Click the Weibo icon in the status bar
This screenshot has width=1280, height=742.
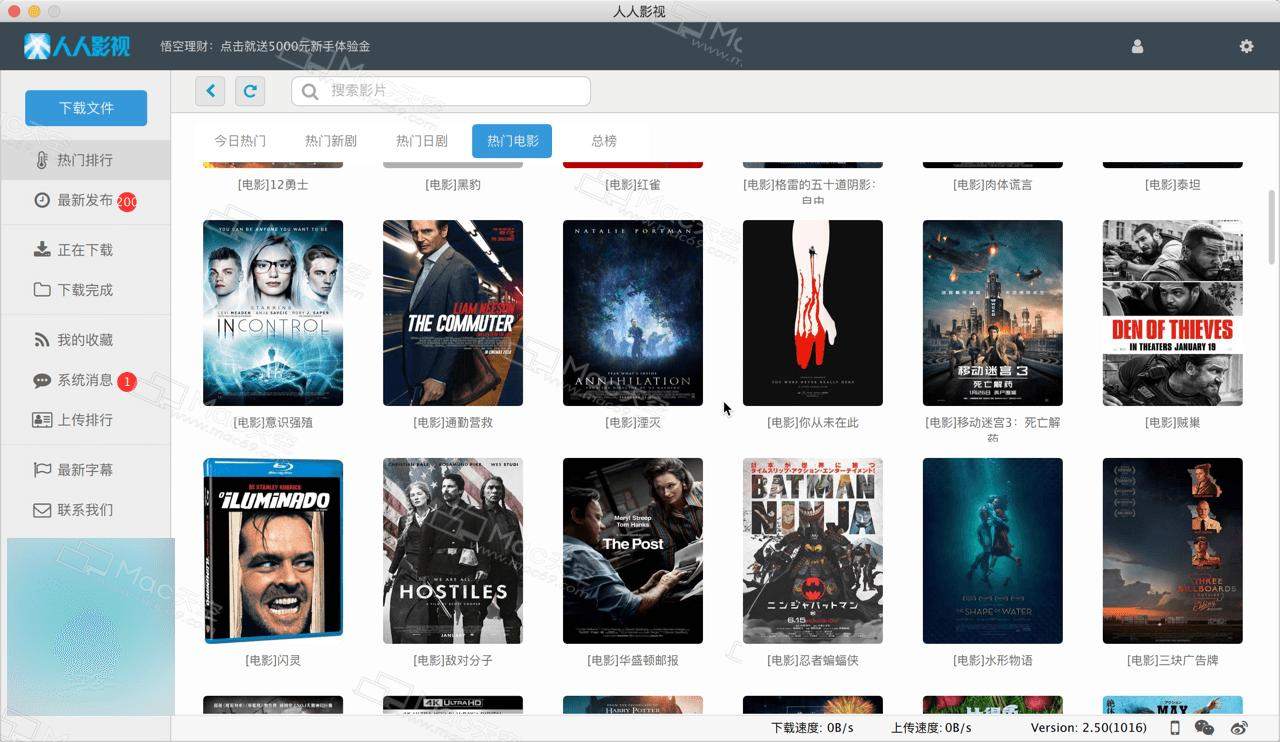coord(1238,728)
